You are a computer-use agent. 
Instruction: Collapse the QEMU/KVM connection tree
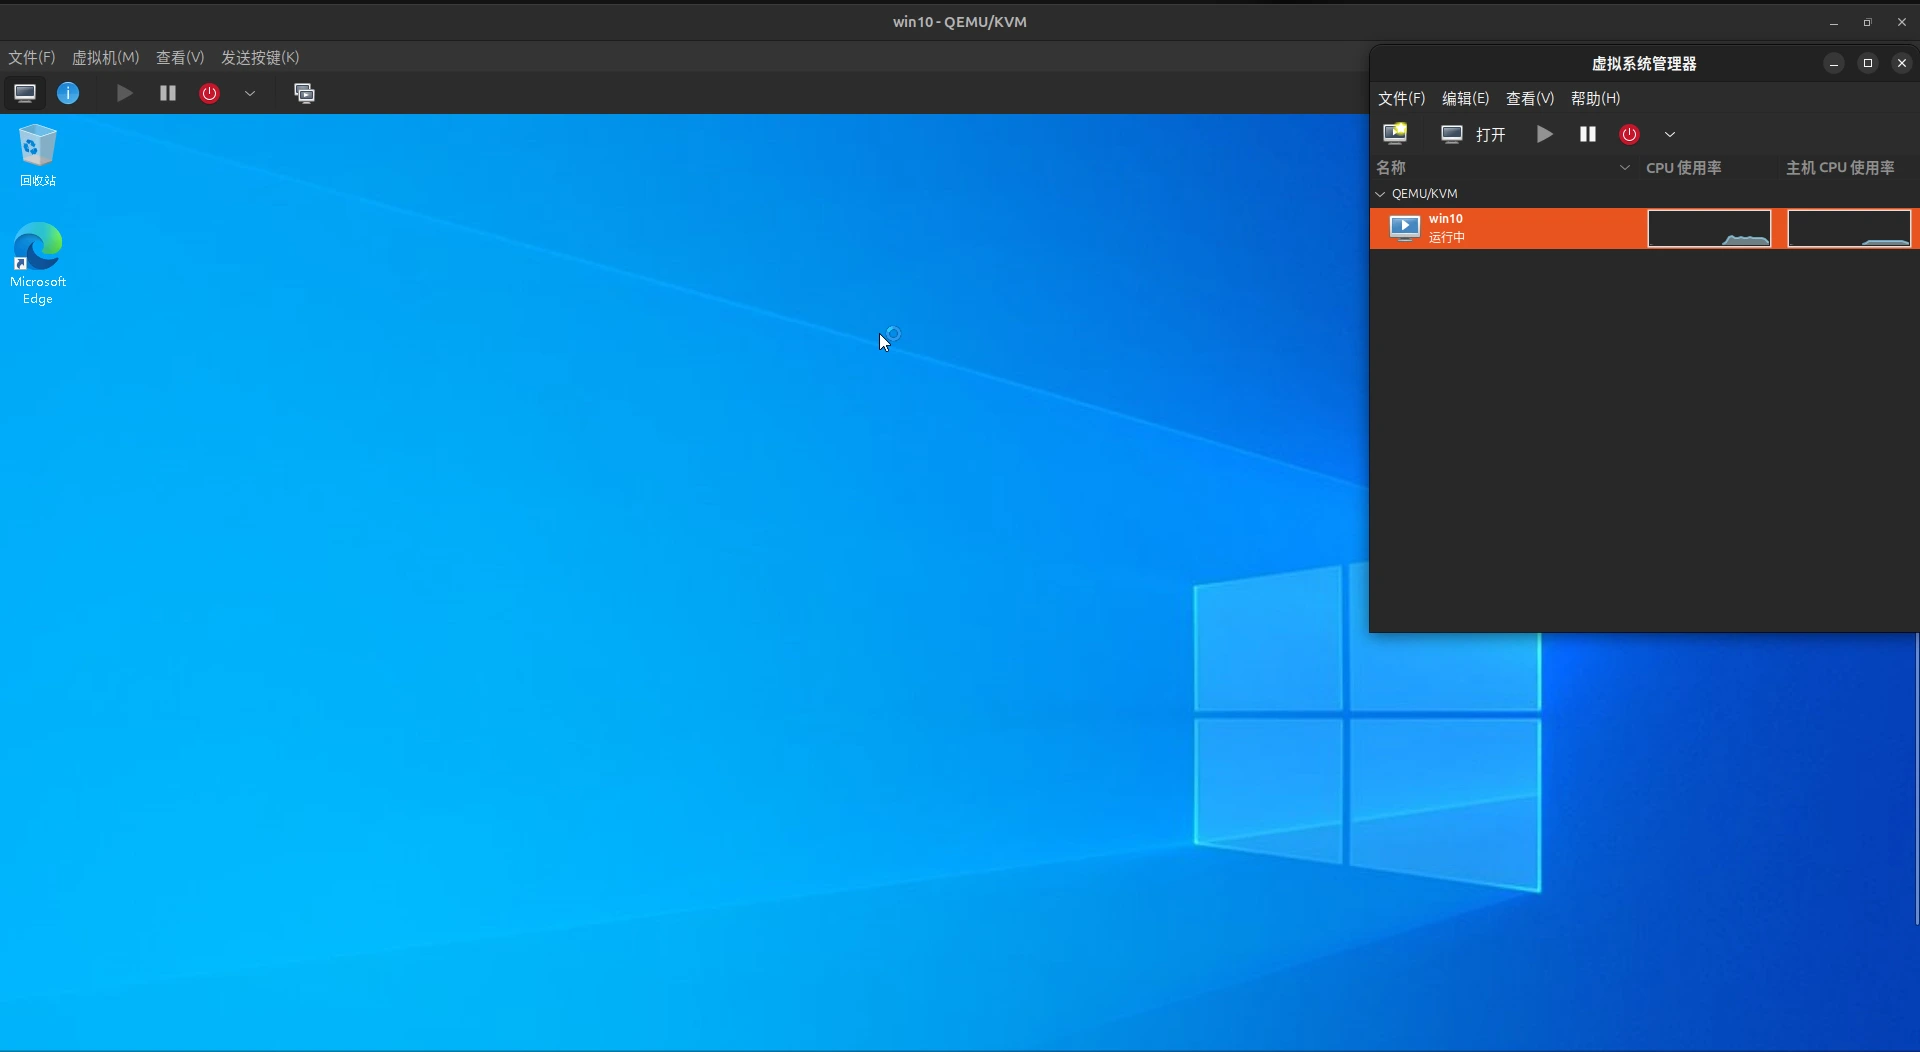click(x=1381, y=194)
